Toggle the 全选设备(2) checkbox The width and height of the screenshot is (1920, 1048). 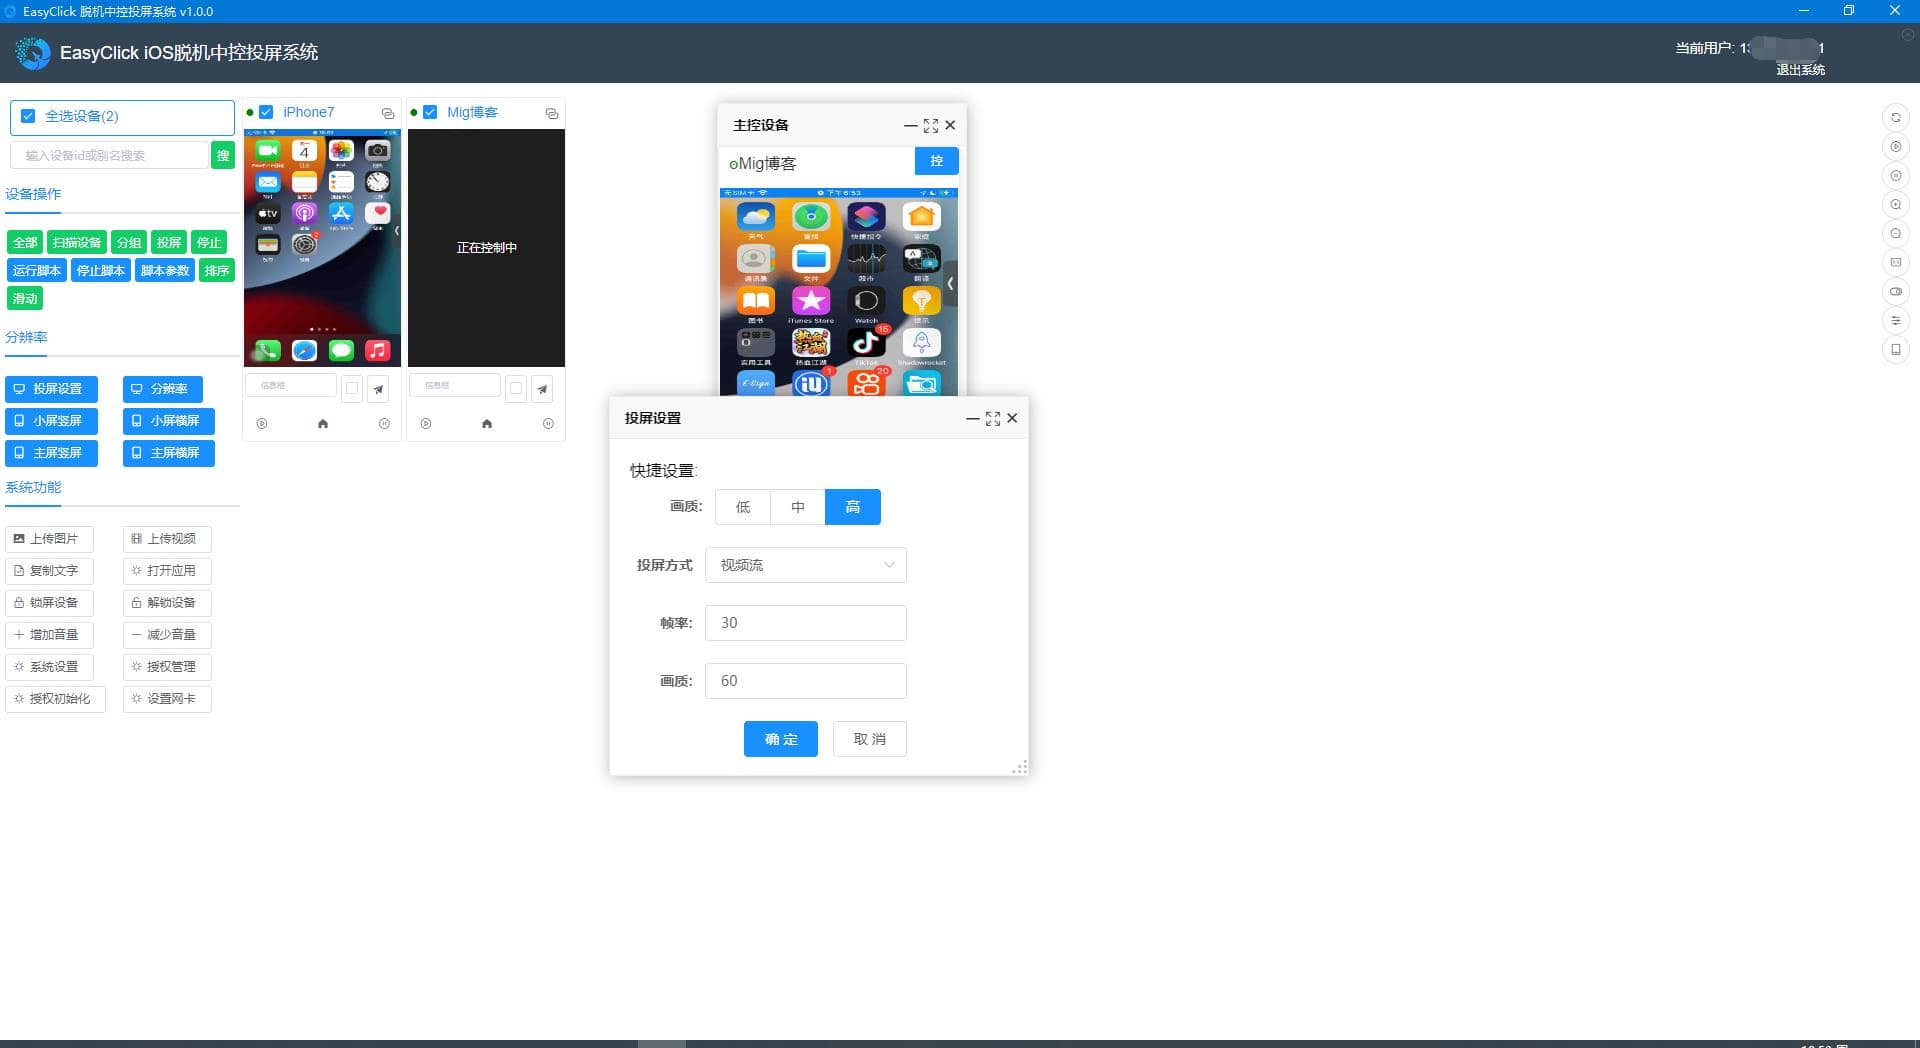tap(28, 116)
